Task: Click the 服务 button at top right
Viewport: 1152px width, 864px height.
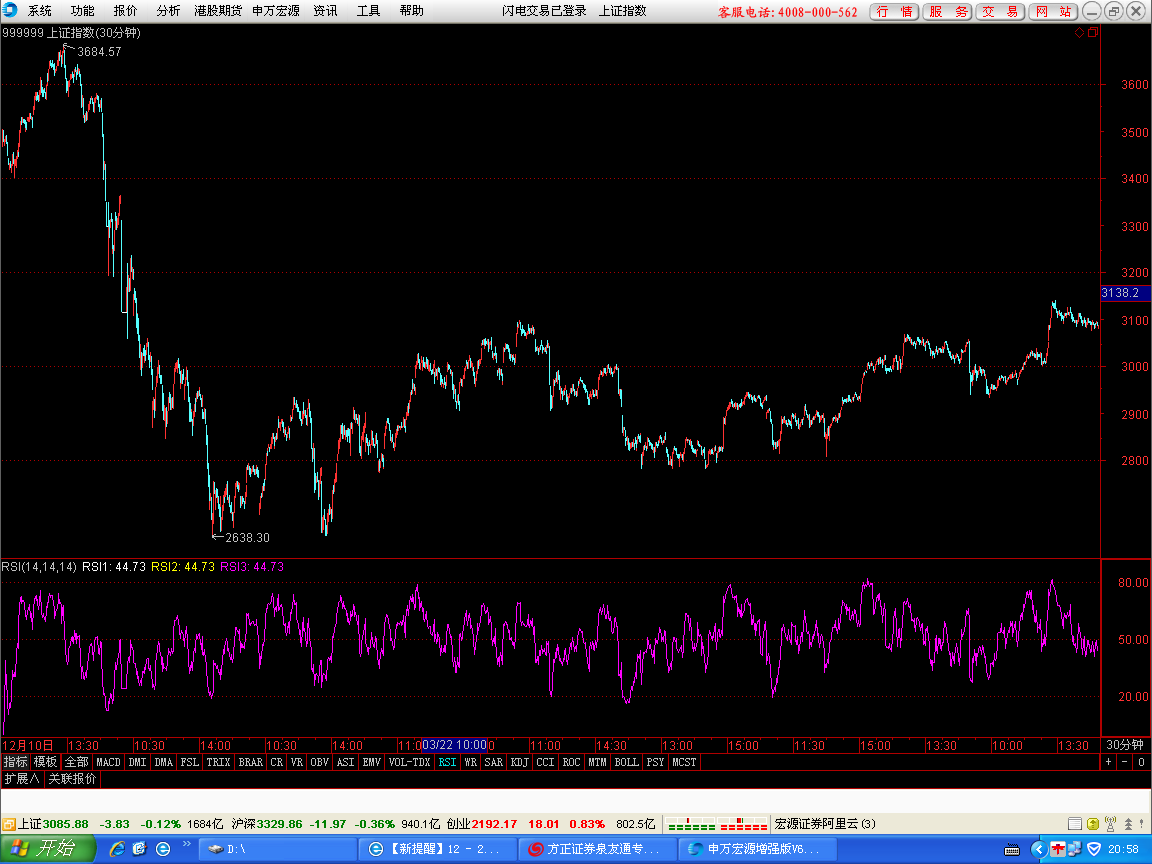Action: 947,12
